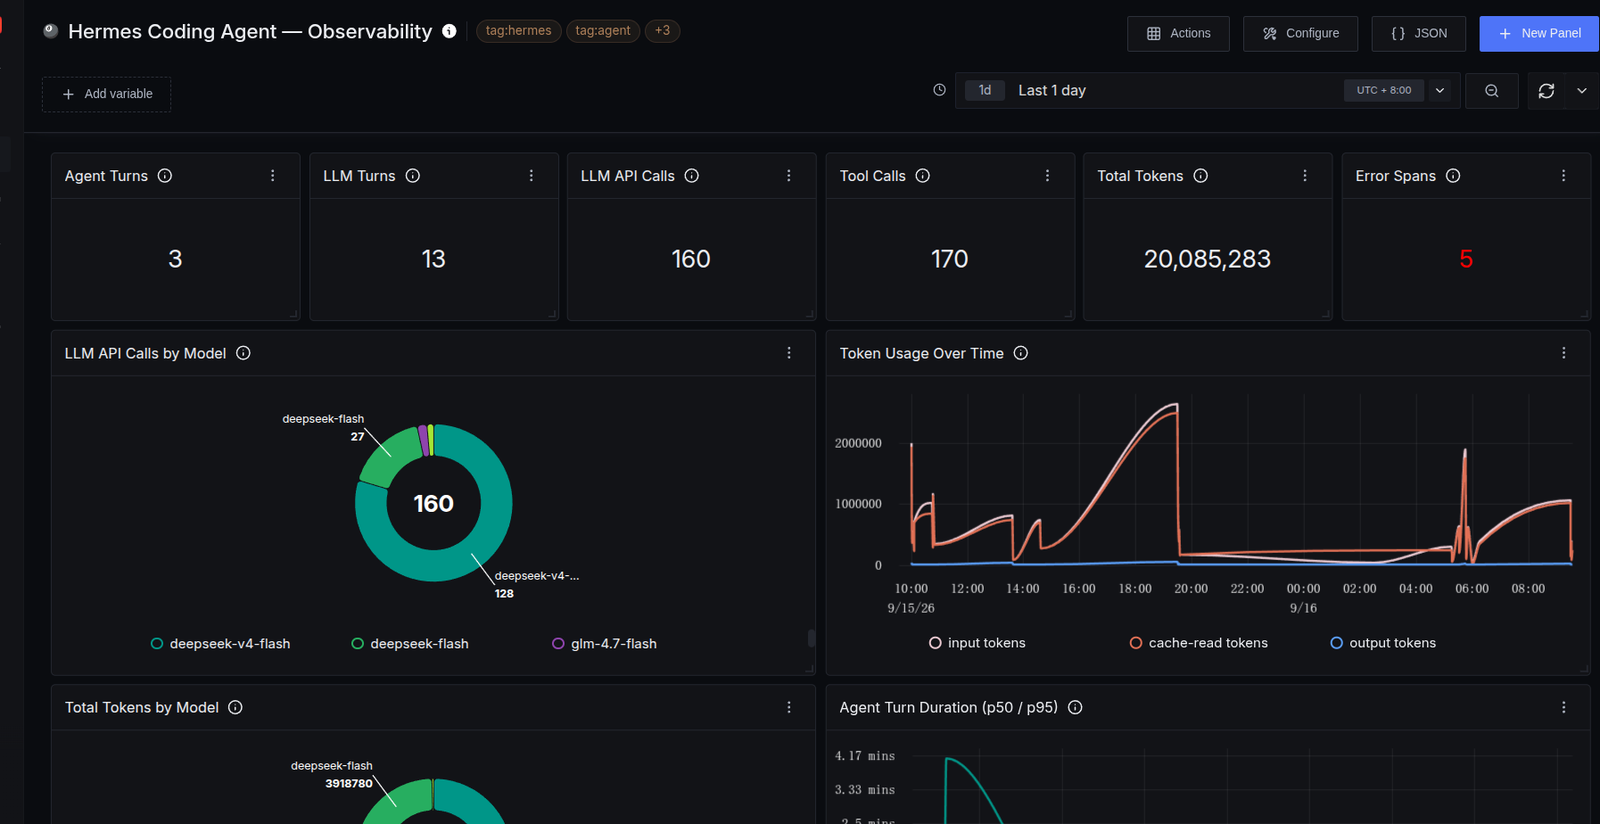Toggle deepseek-flash legend series
1600x824 pixels.
tap(410, 644)
